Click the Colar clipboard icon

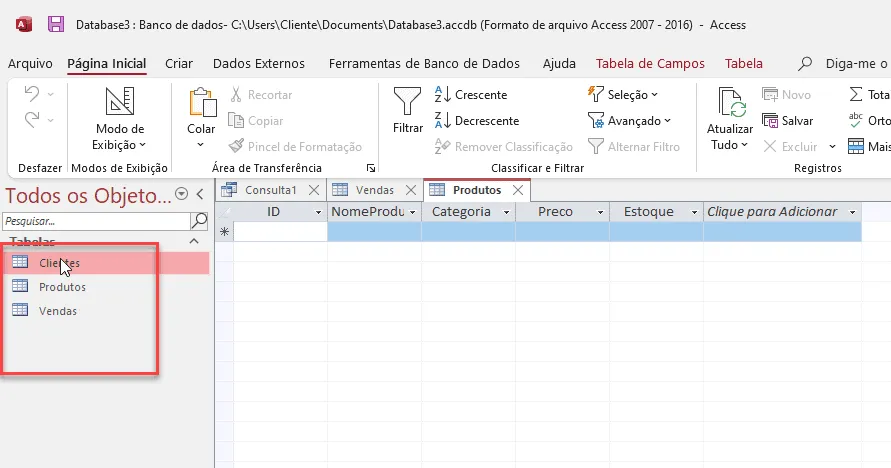(x=202, y=102)
